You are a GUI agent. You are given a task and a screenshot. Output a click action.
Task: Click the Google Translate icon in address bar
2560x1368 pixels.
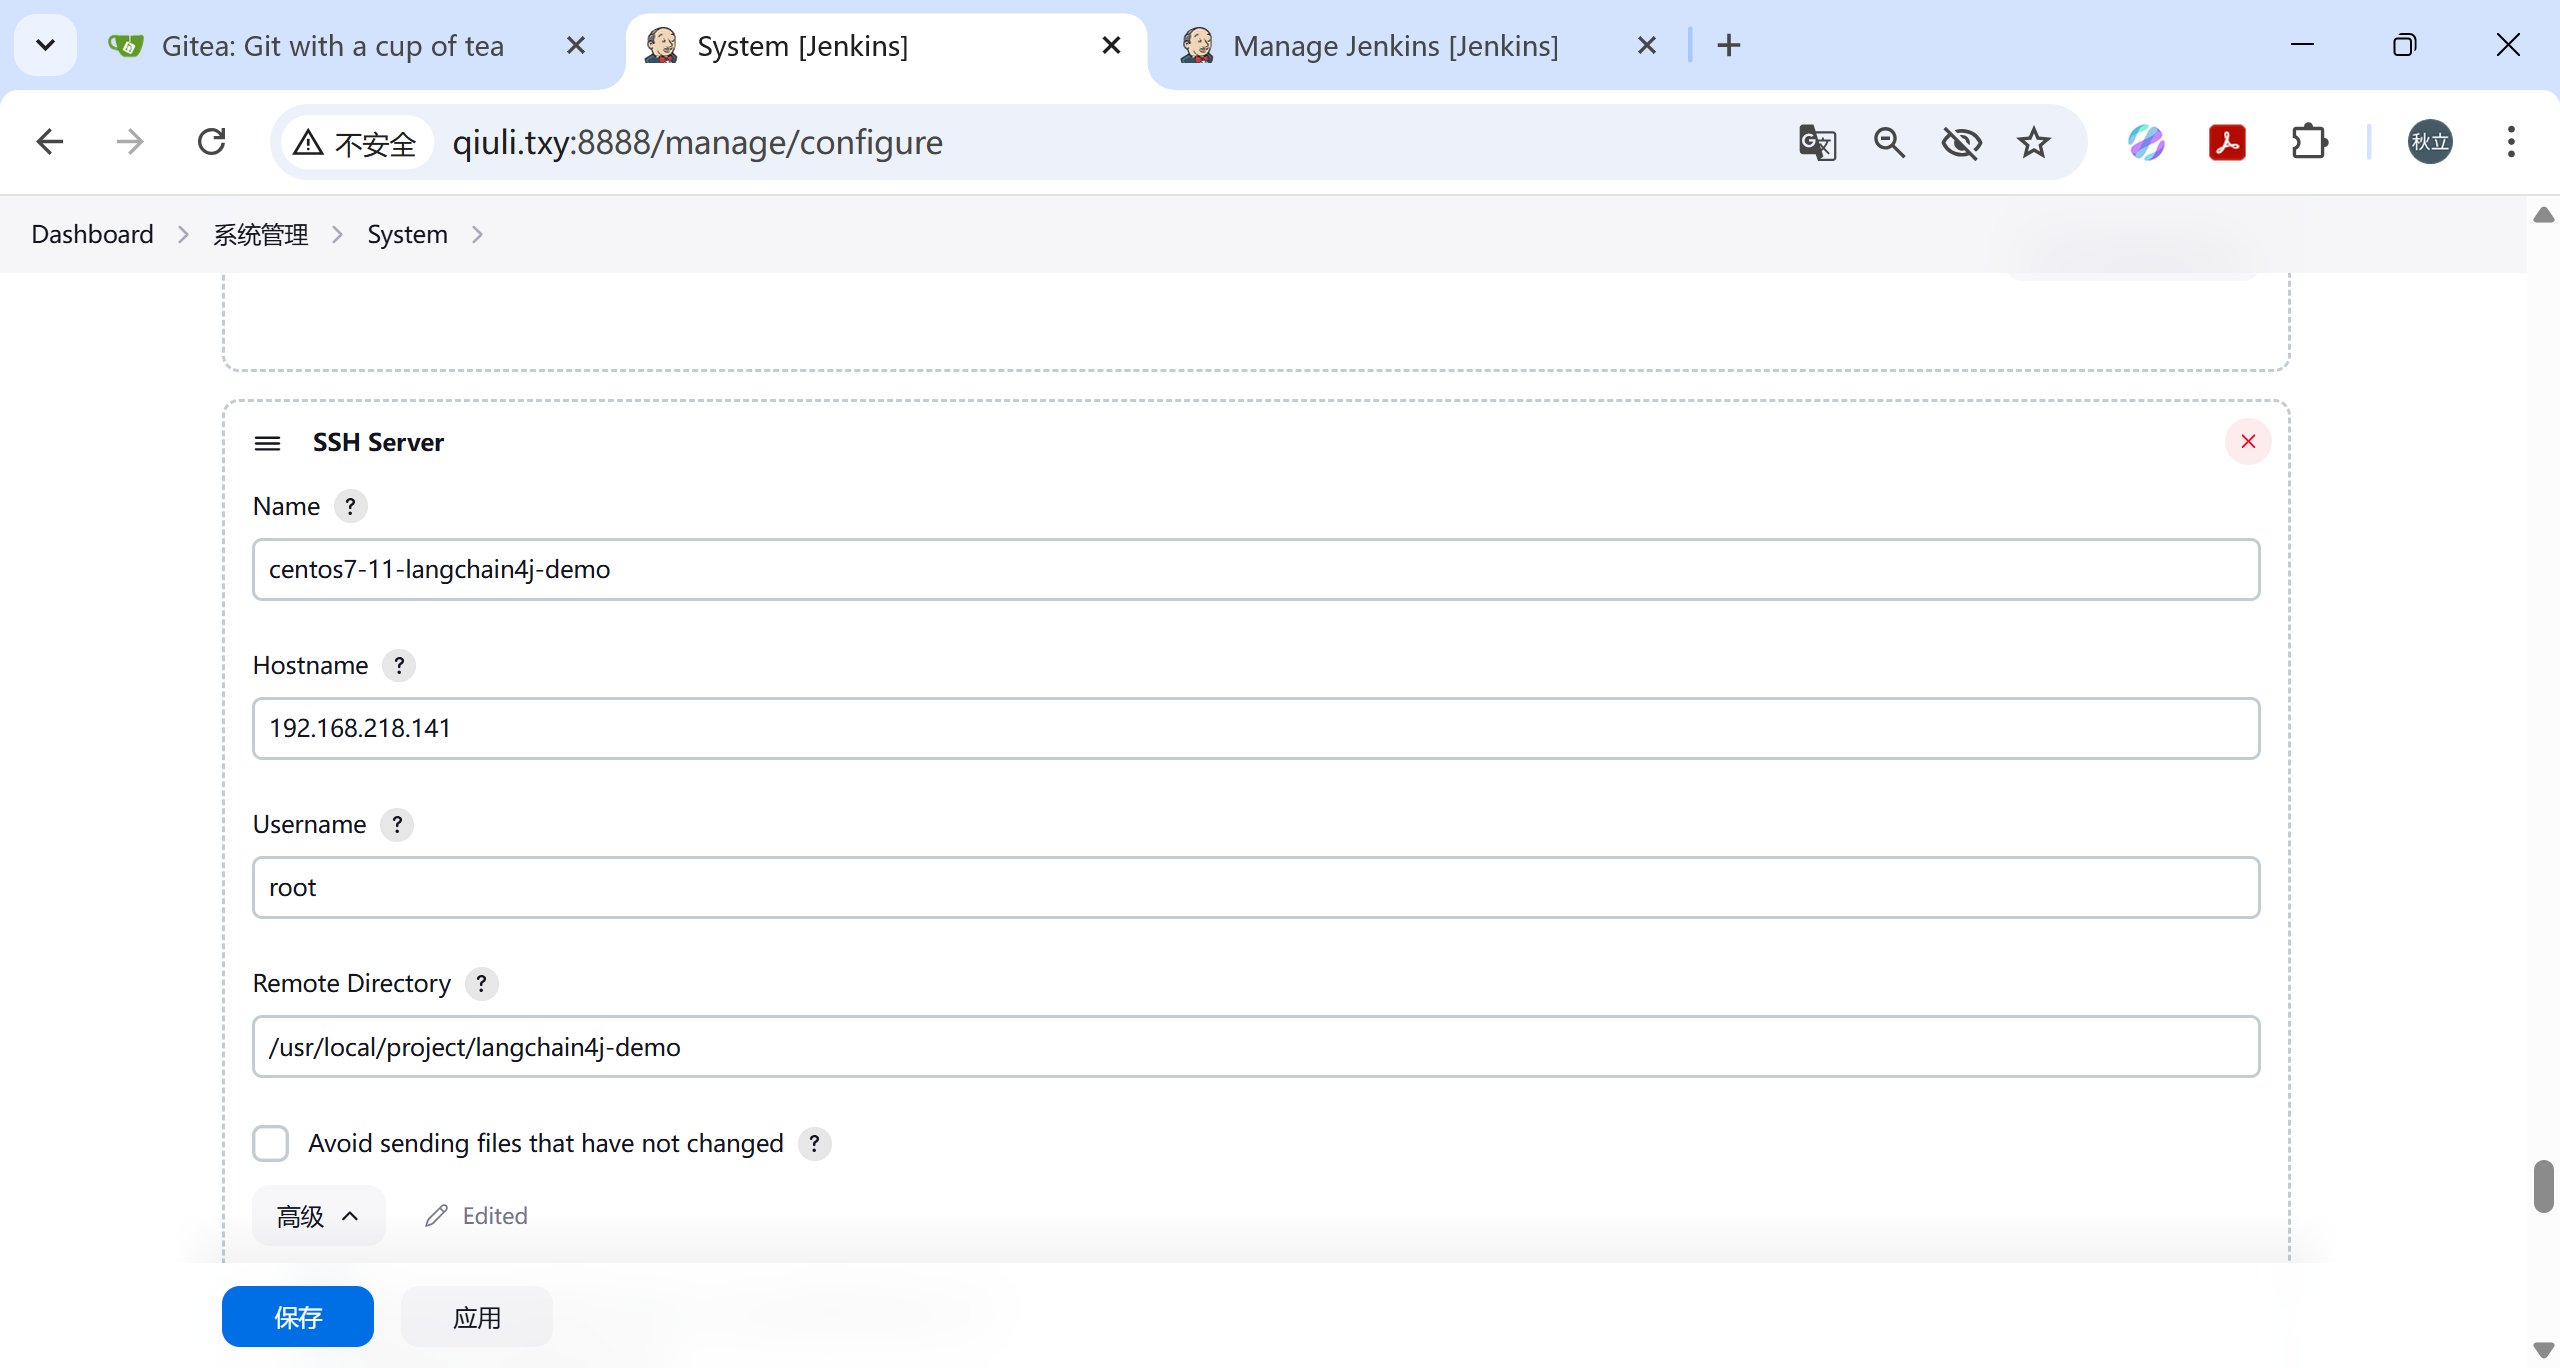1817,142
